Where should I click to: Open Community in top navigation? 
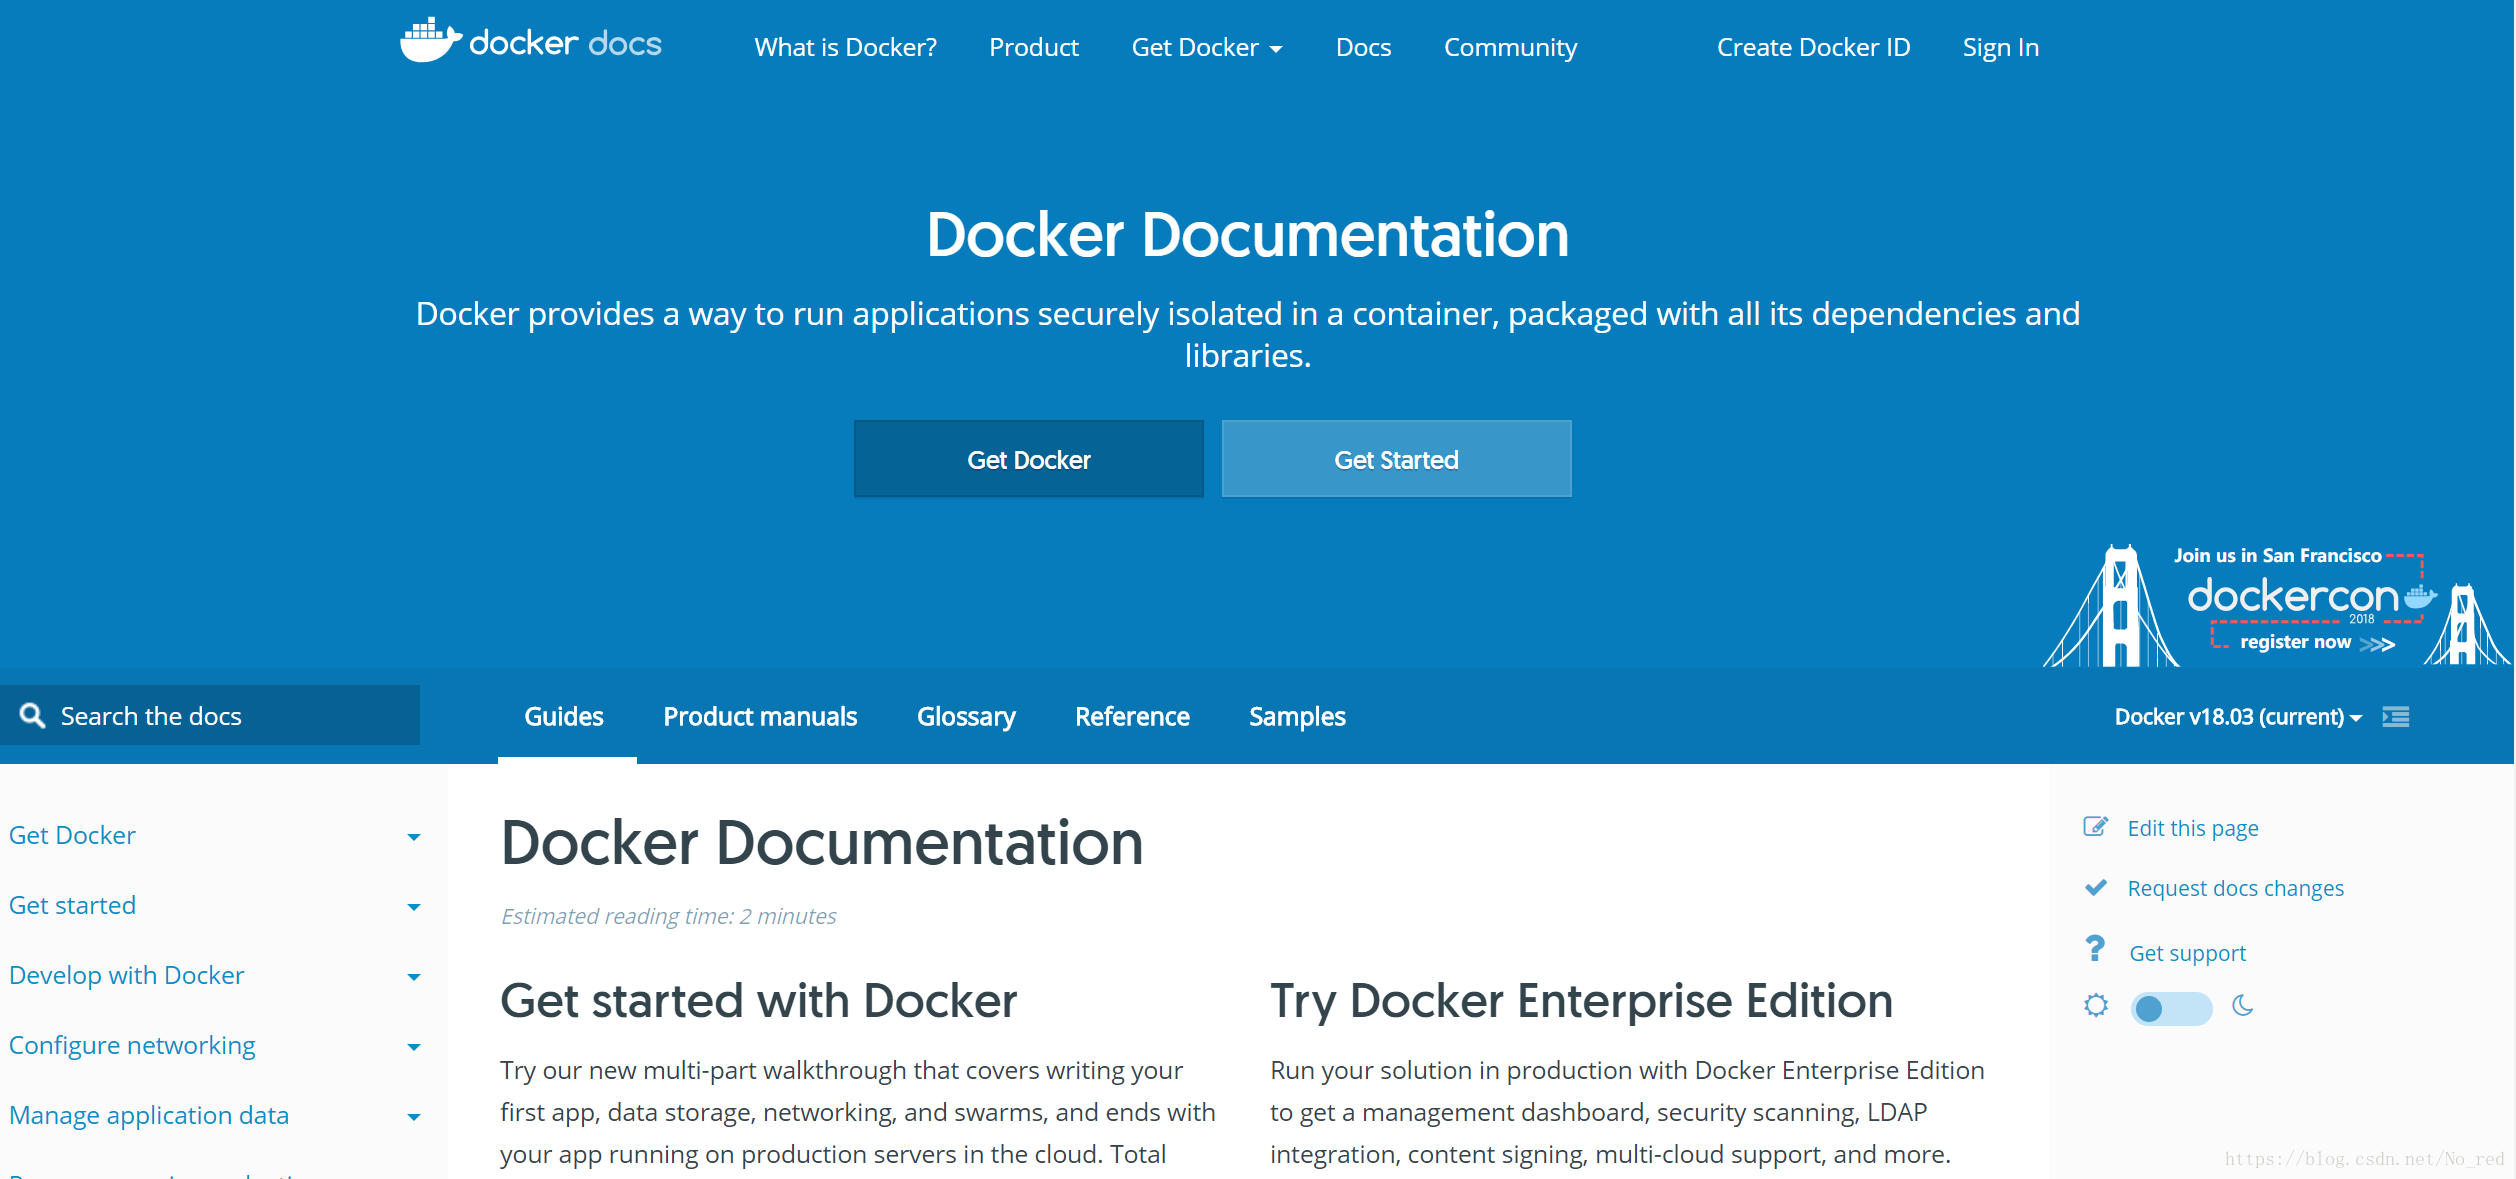coord(1510,47)
